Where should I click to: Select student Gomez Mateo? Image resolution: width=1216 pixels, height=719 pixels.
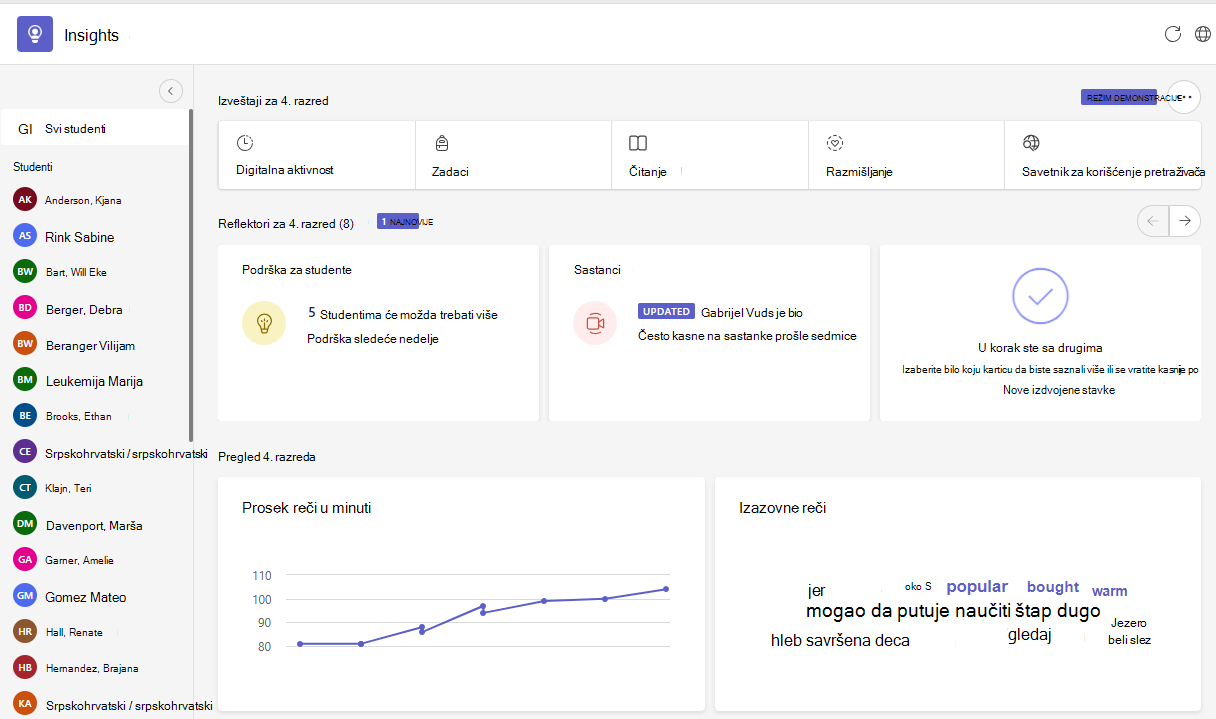pyautogui.click(x=94, y=596)
